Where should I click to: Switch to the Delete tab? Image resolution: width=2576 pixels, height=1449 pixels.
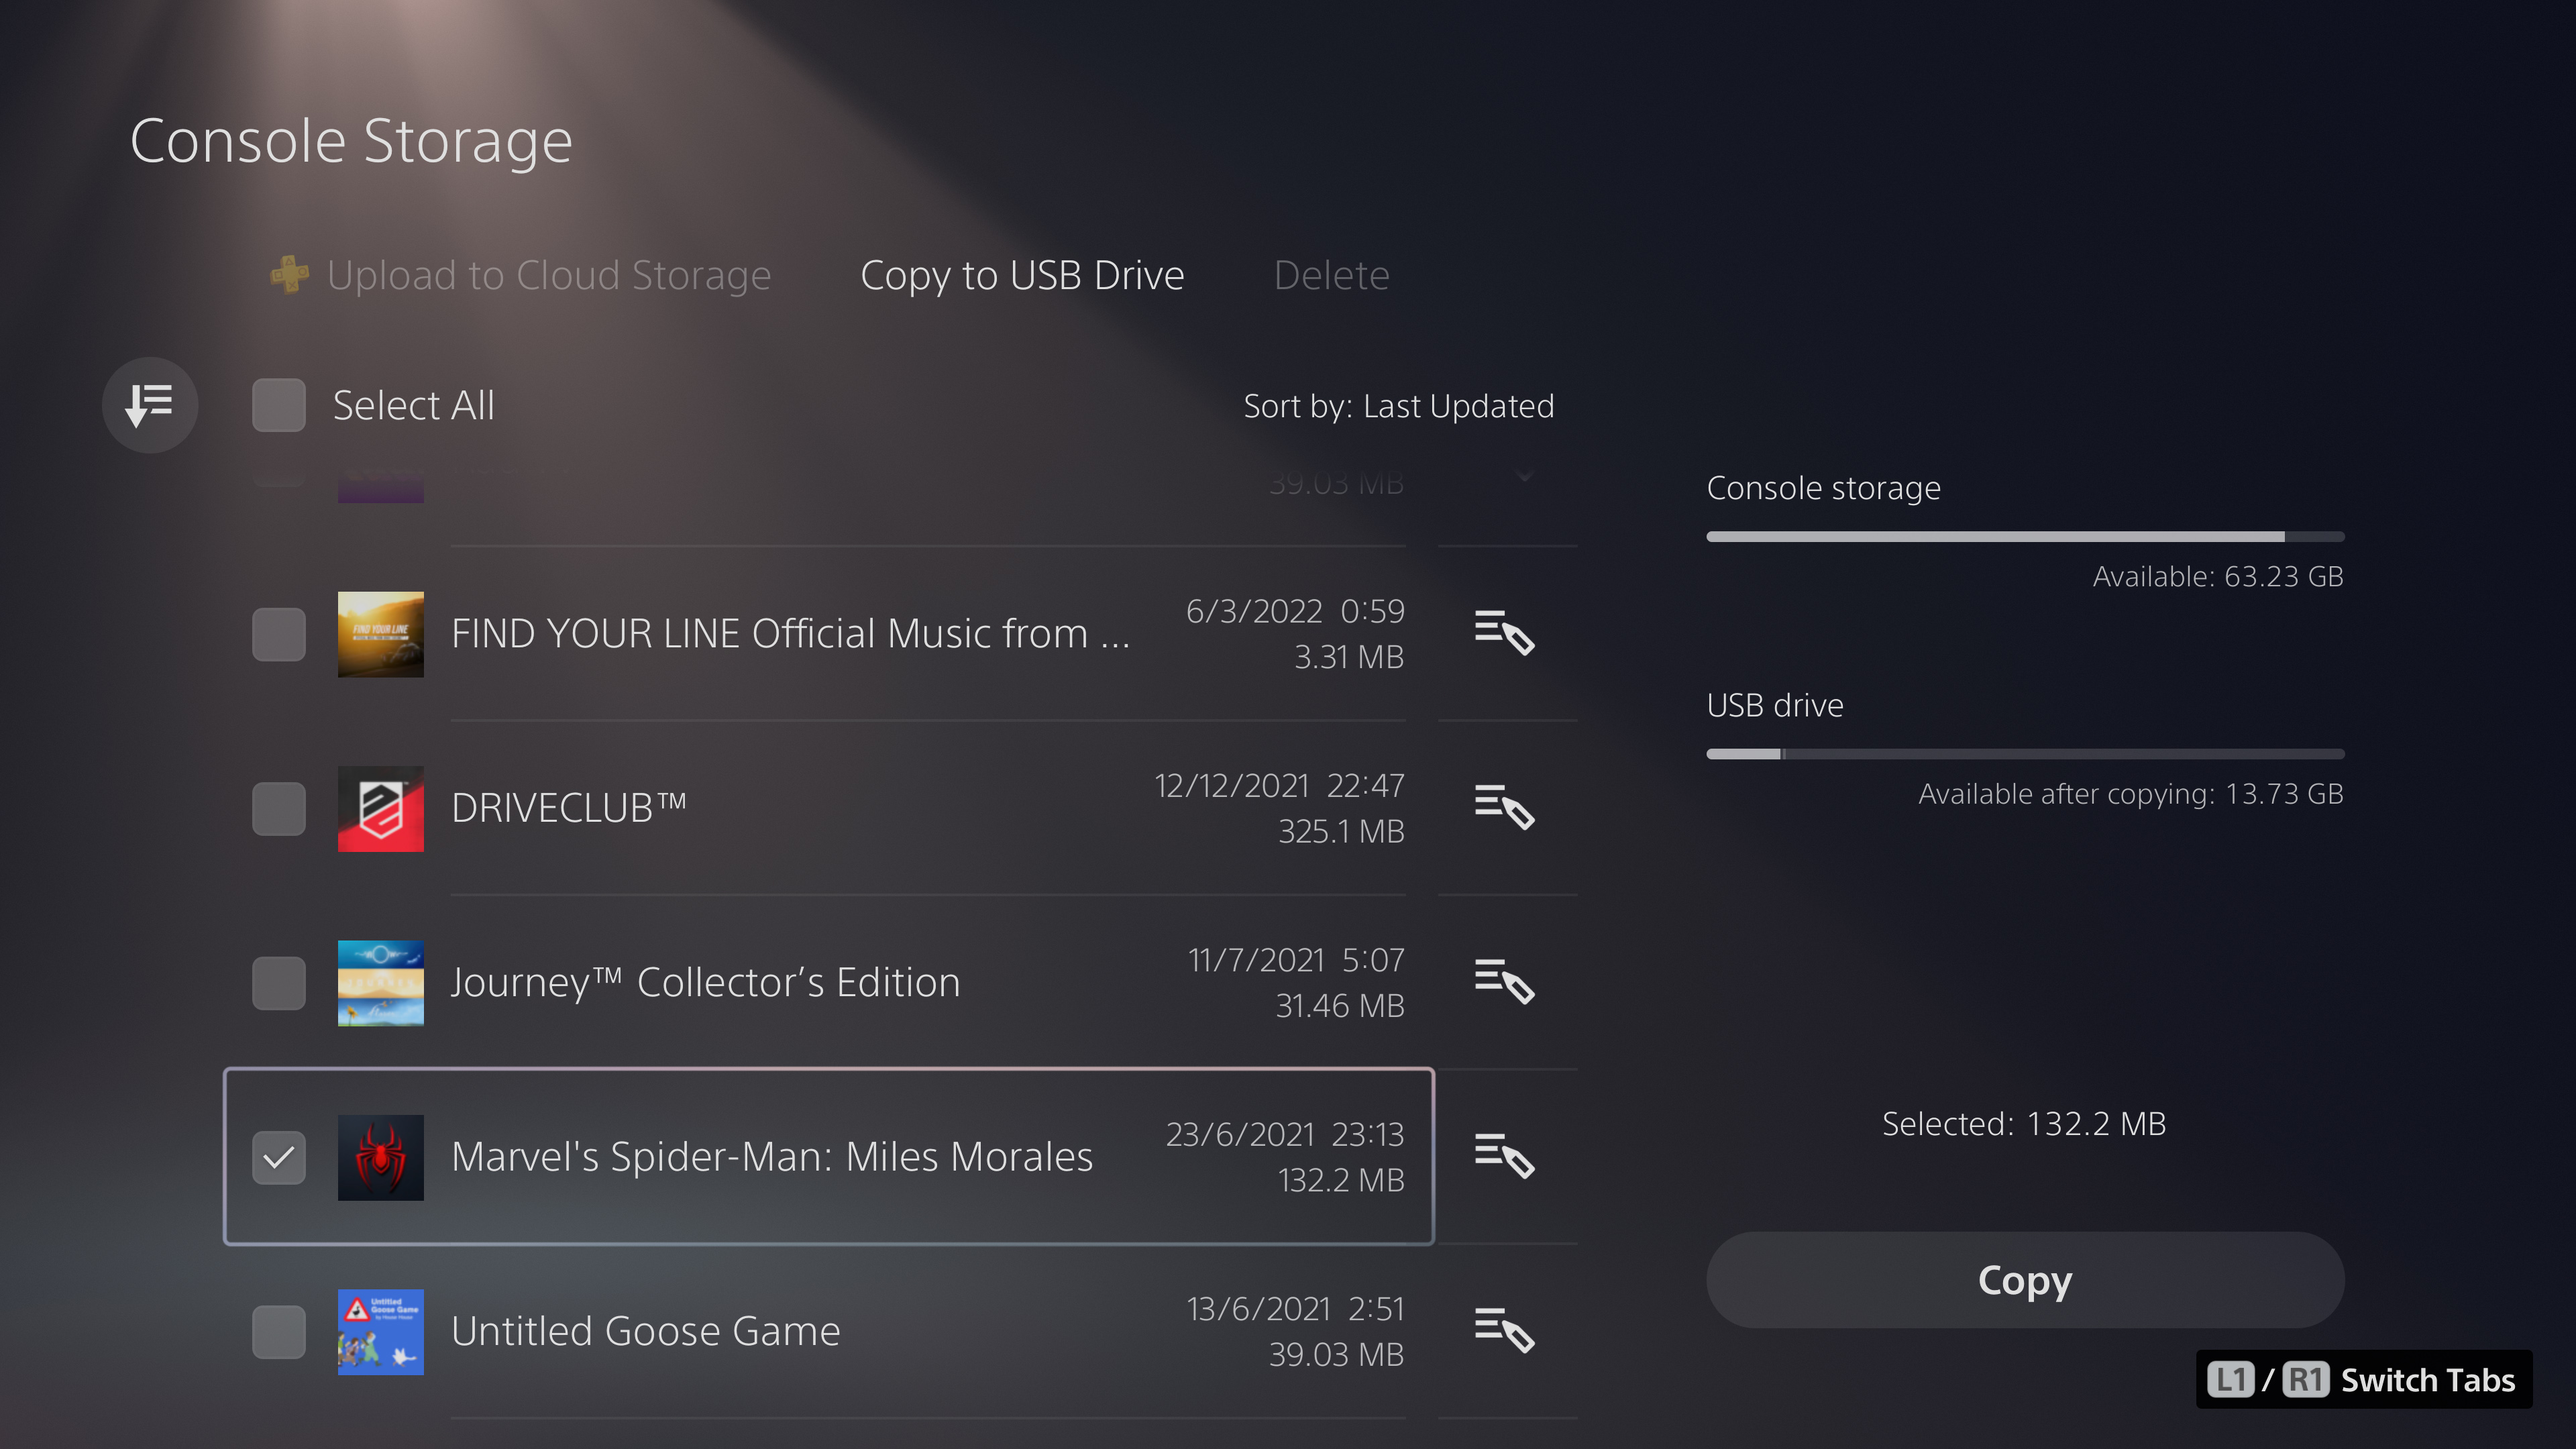tap(1331, 275)
